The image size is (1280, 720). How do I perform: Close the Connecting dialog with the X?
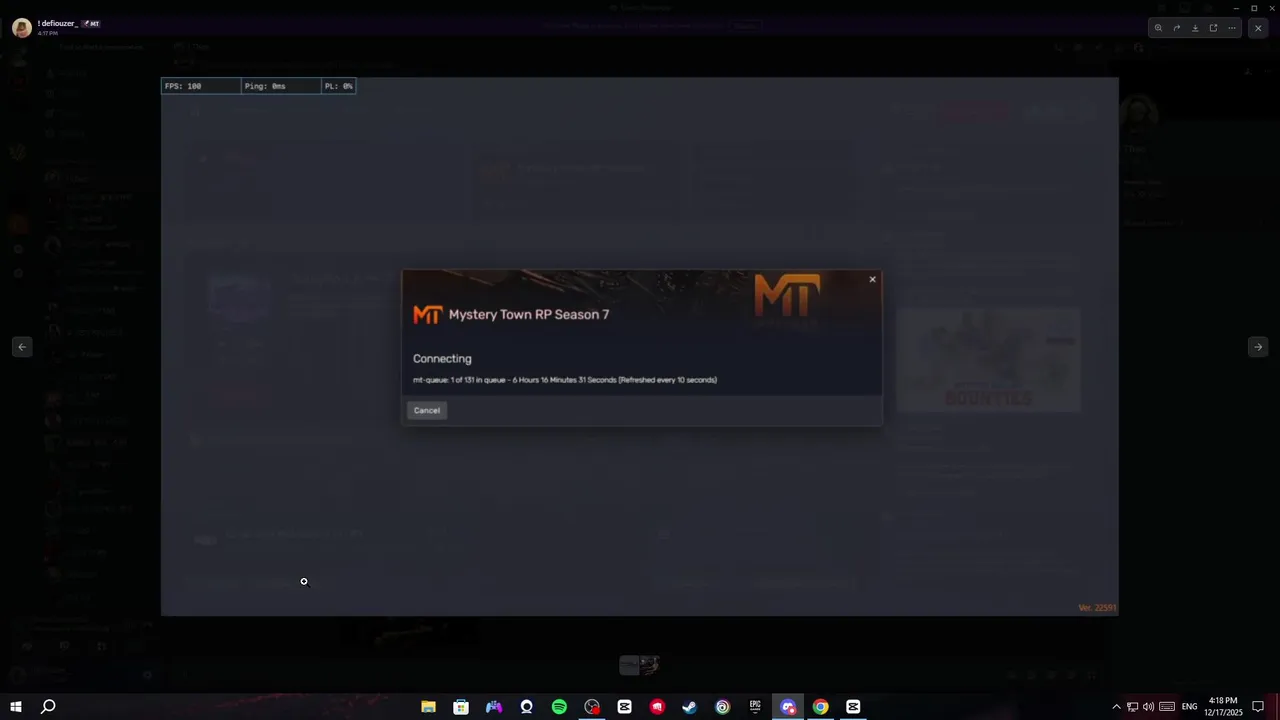(x=872, y=280)
